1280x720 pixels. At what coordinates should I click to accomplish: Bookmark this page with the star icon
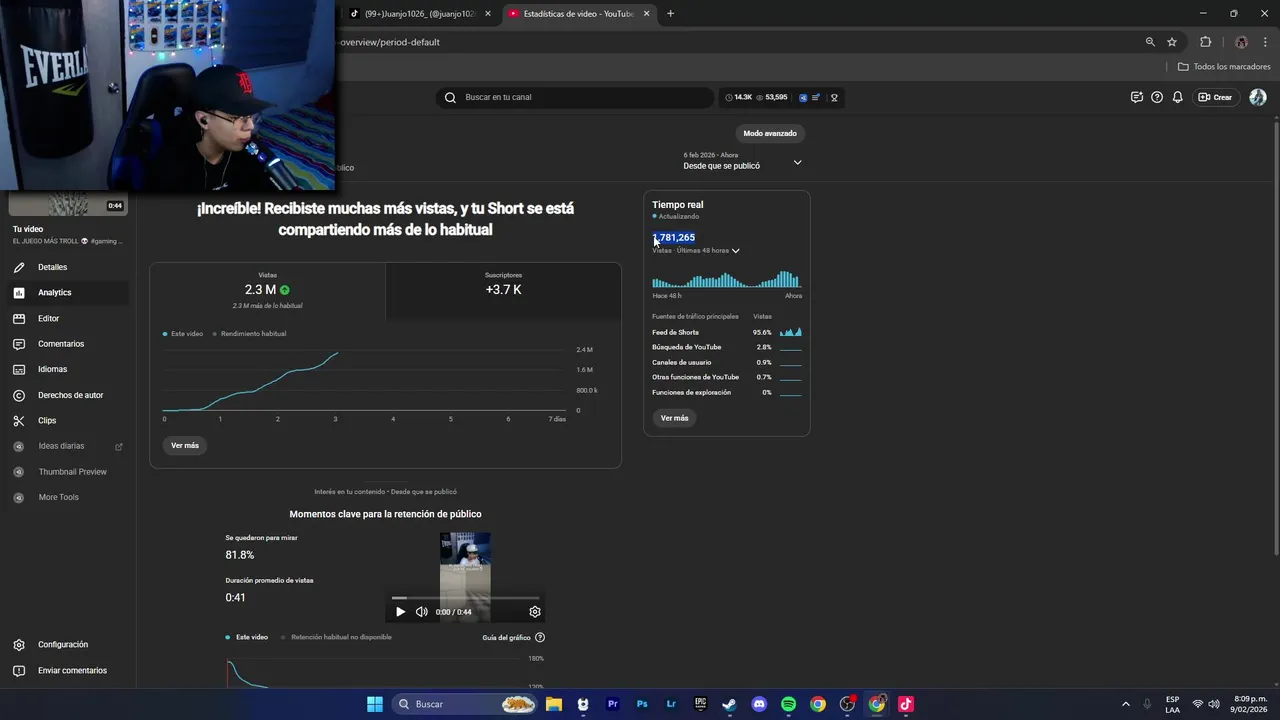pos(1172,42)
